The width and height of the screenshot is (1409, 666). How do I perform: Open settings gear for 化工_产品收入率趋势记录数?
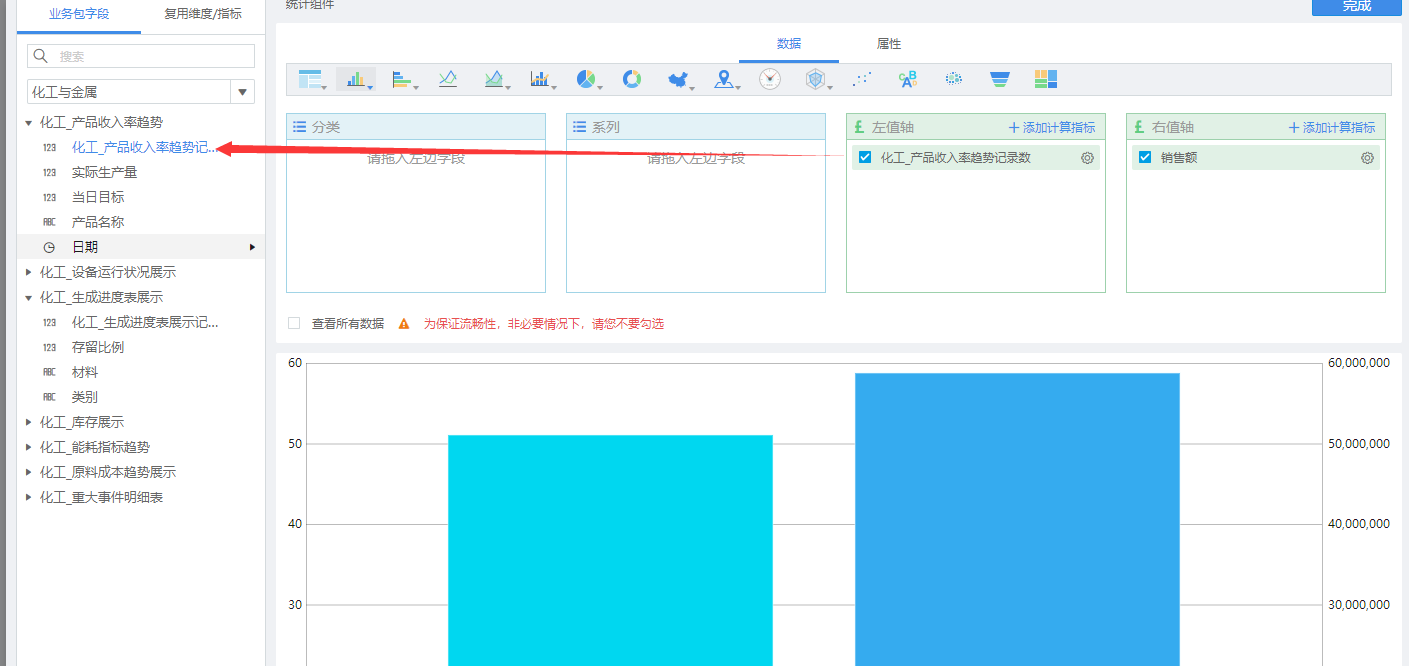(x=1087, y=158)
